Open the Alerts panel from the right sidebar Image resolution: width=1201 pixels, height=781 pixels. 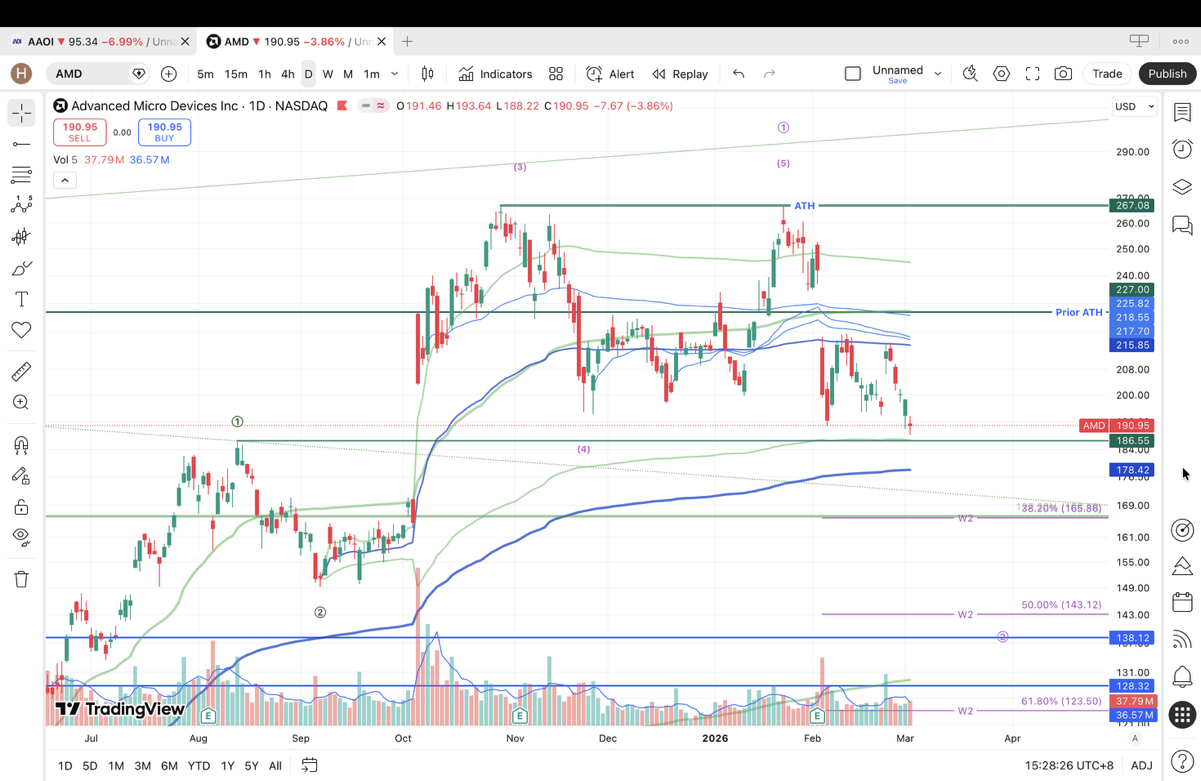(x=1182, y=149)
